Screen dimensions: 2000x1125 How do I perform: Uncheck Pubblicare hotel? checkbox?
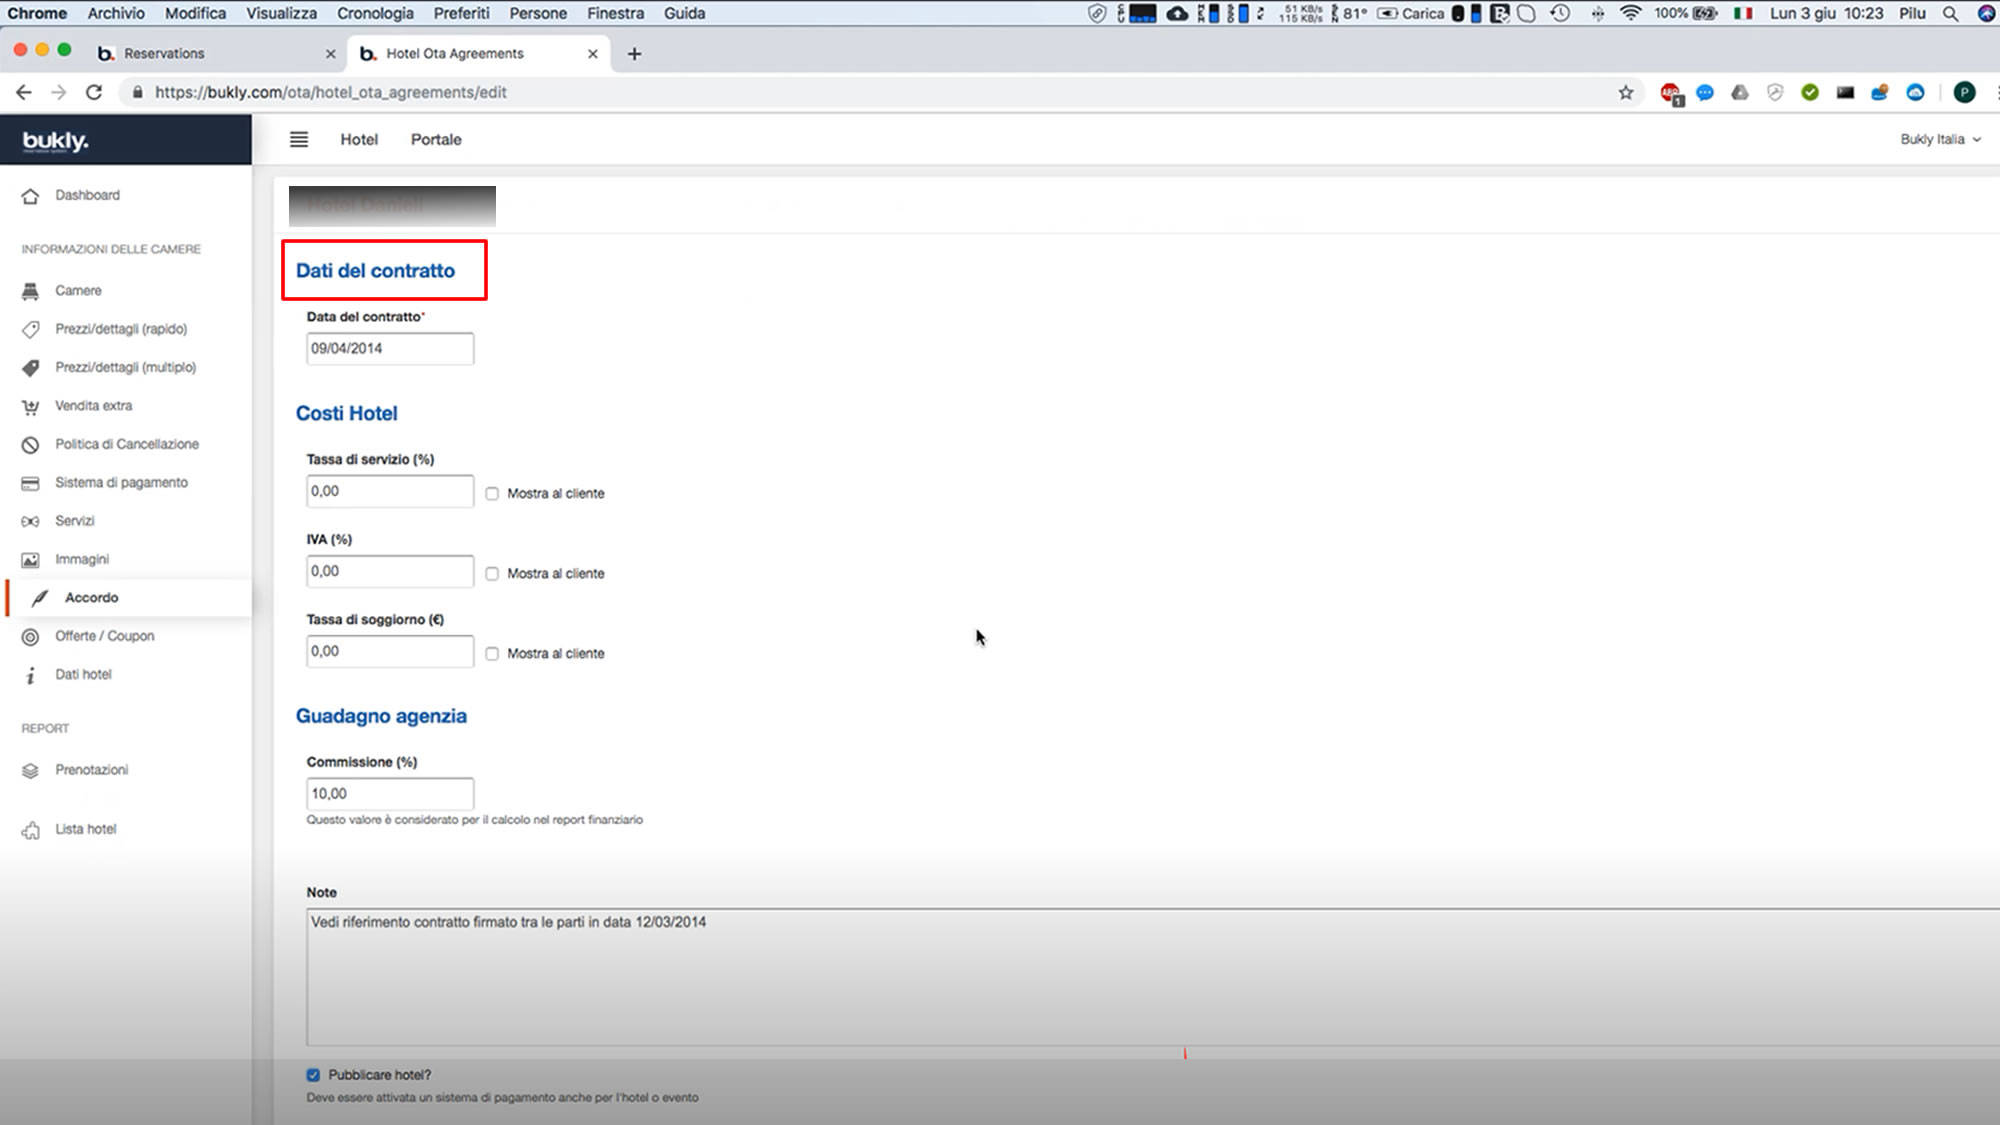click(x=313, y=1075)
